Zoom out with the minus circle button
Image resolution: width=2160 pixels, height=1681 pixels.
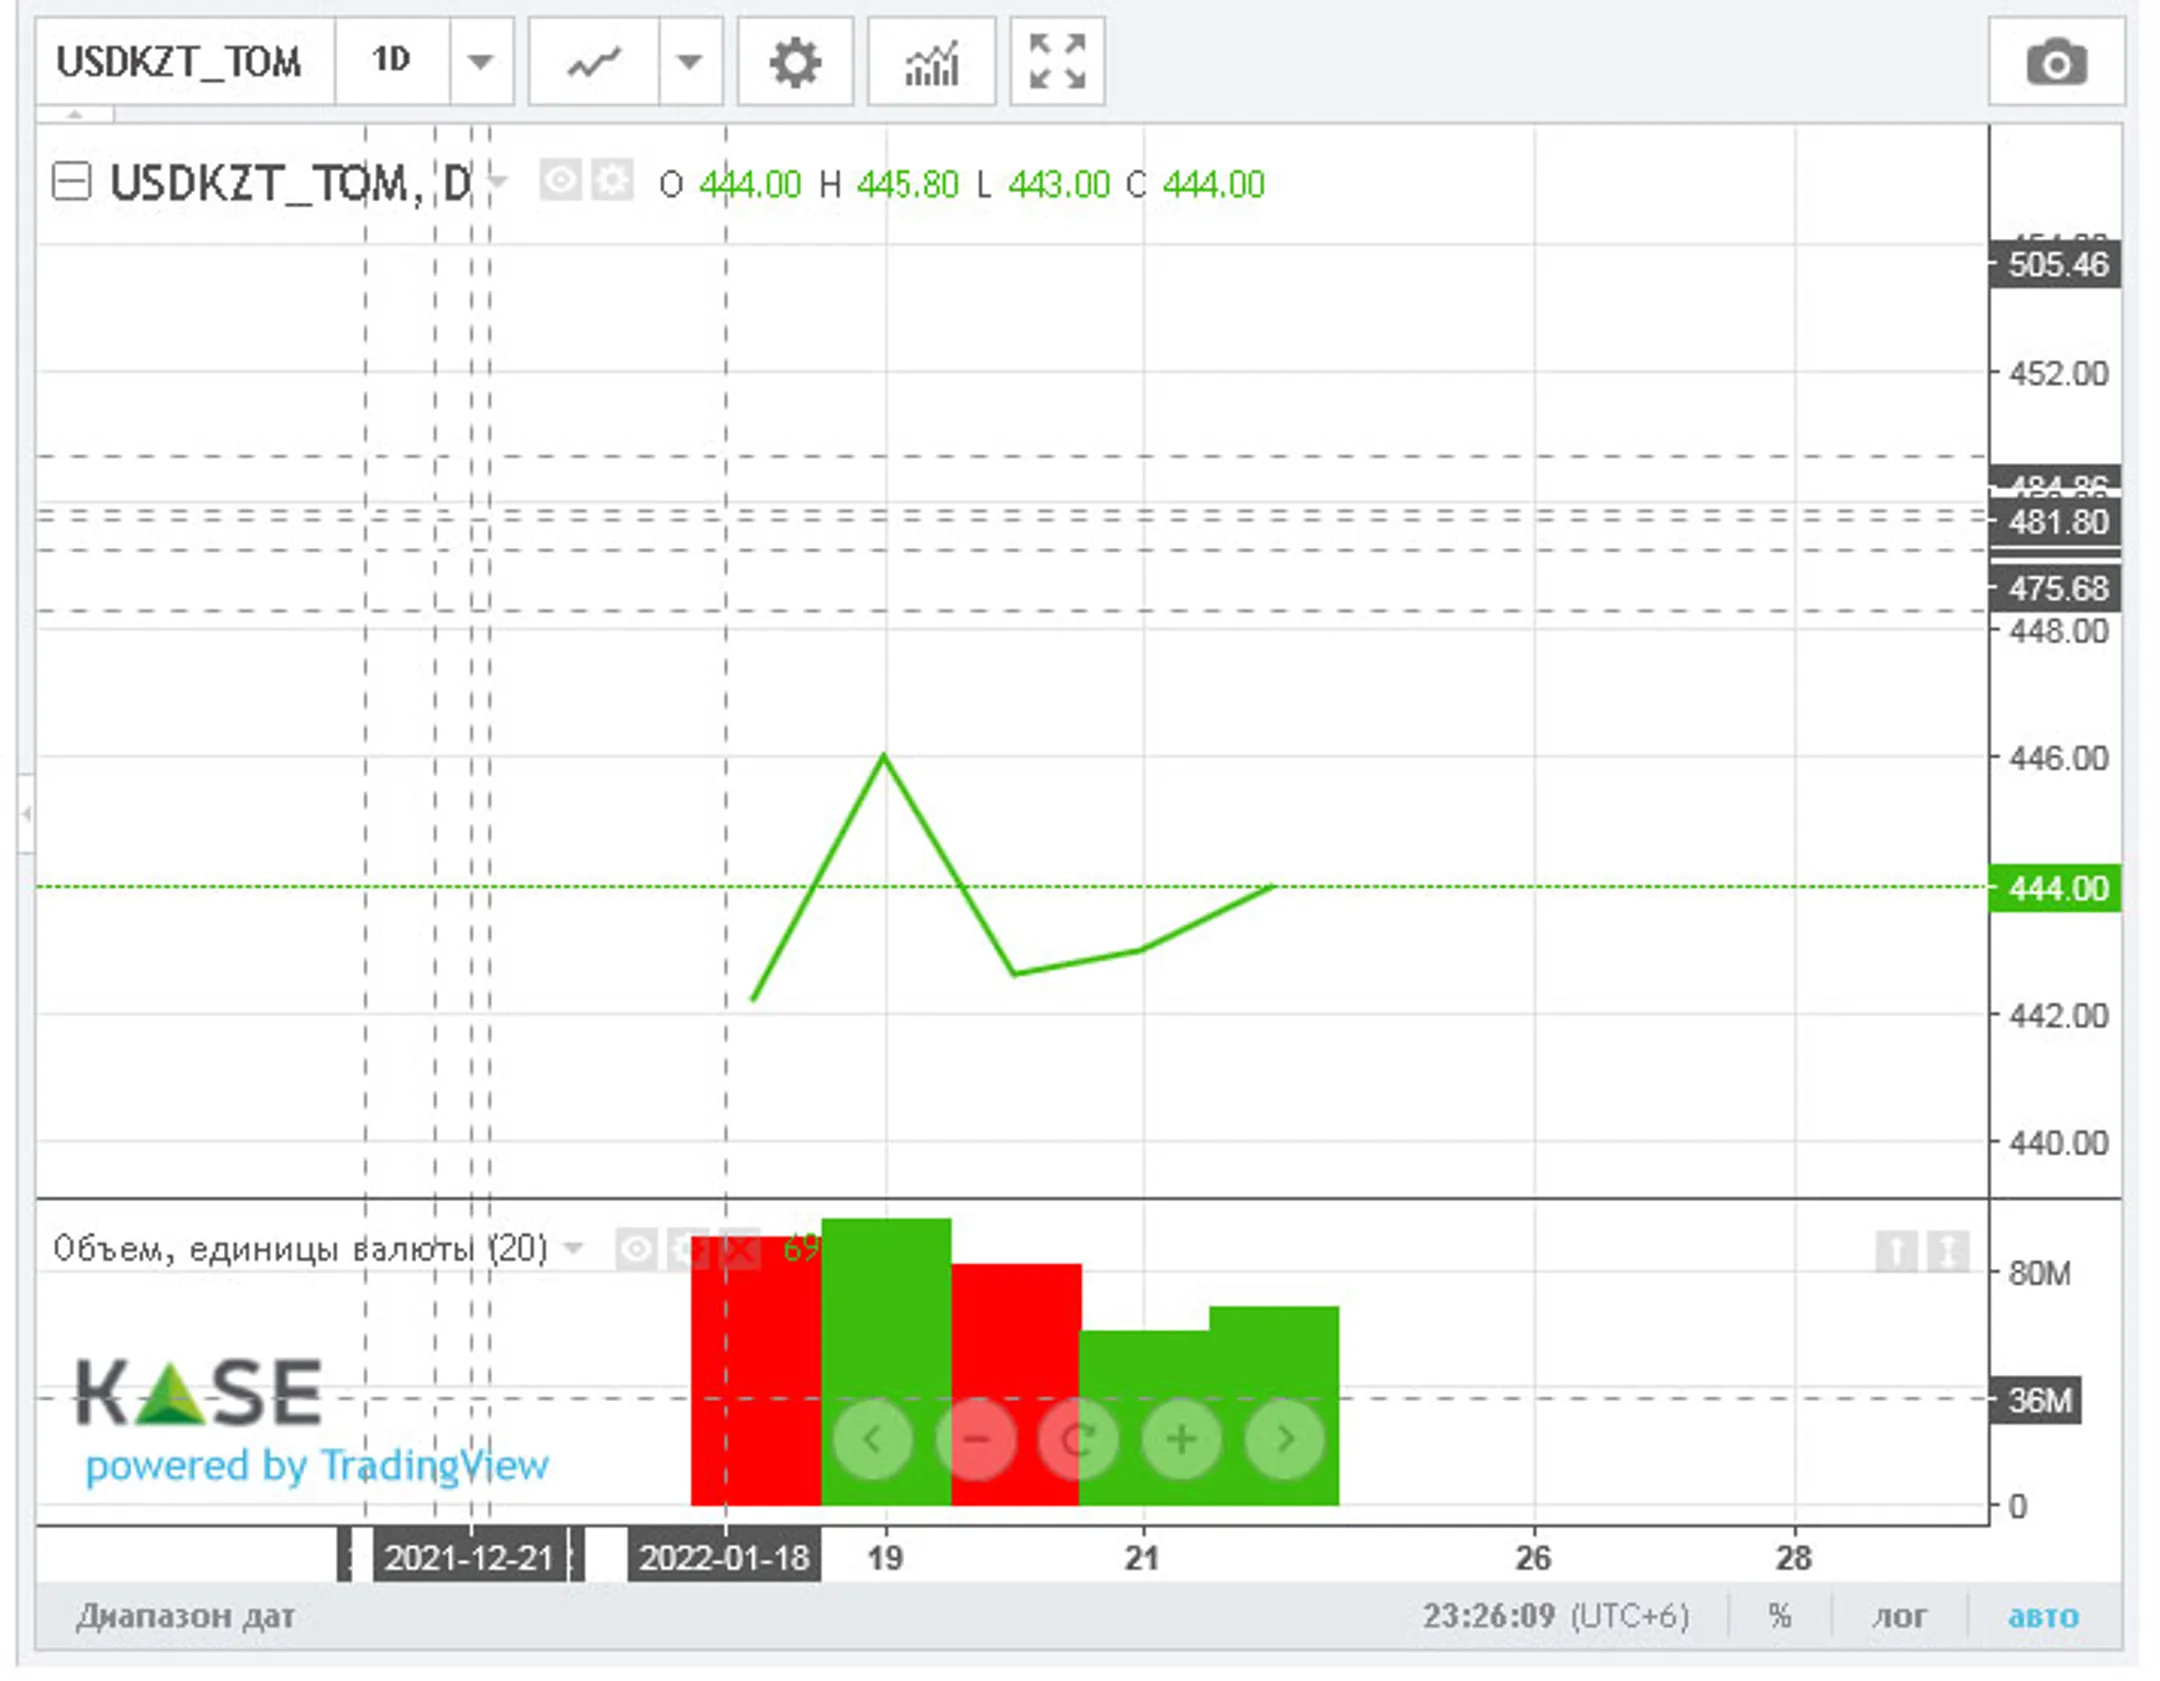pyautogui.click(x=976, y=1439)
